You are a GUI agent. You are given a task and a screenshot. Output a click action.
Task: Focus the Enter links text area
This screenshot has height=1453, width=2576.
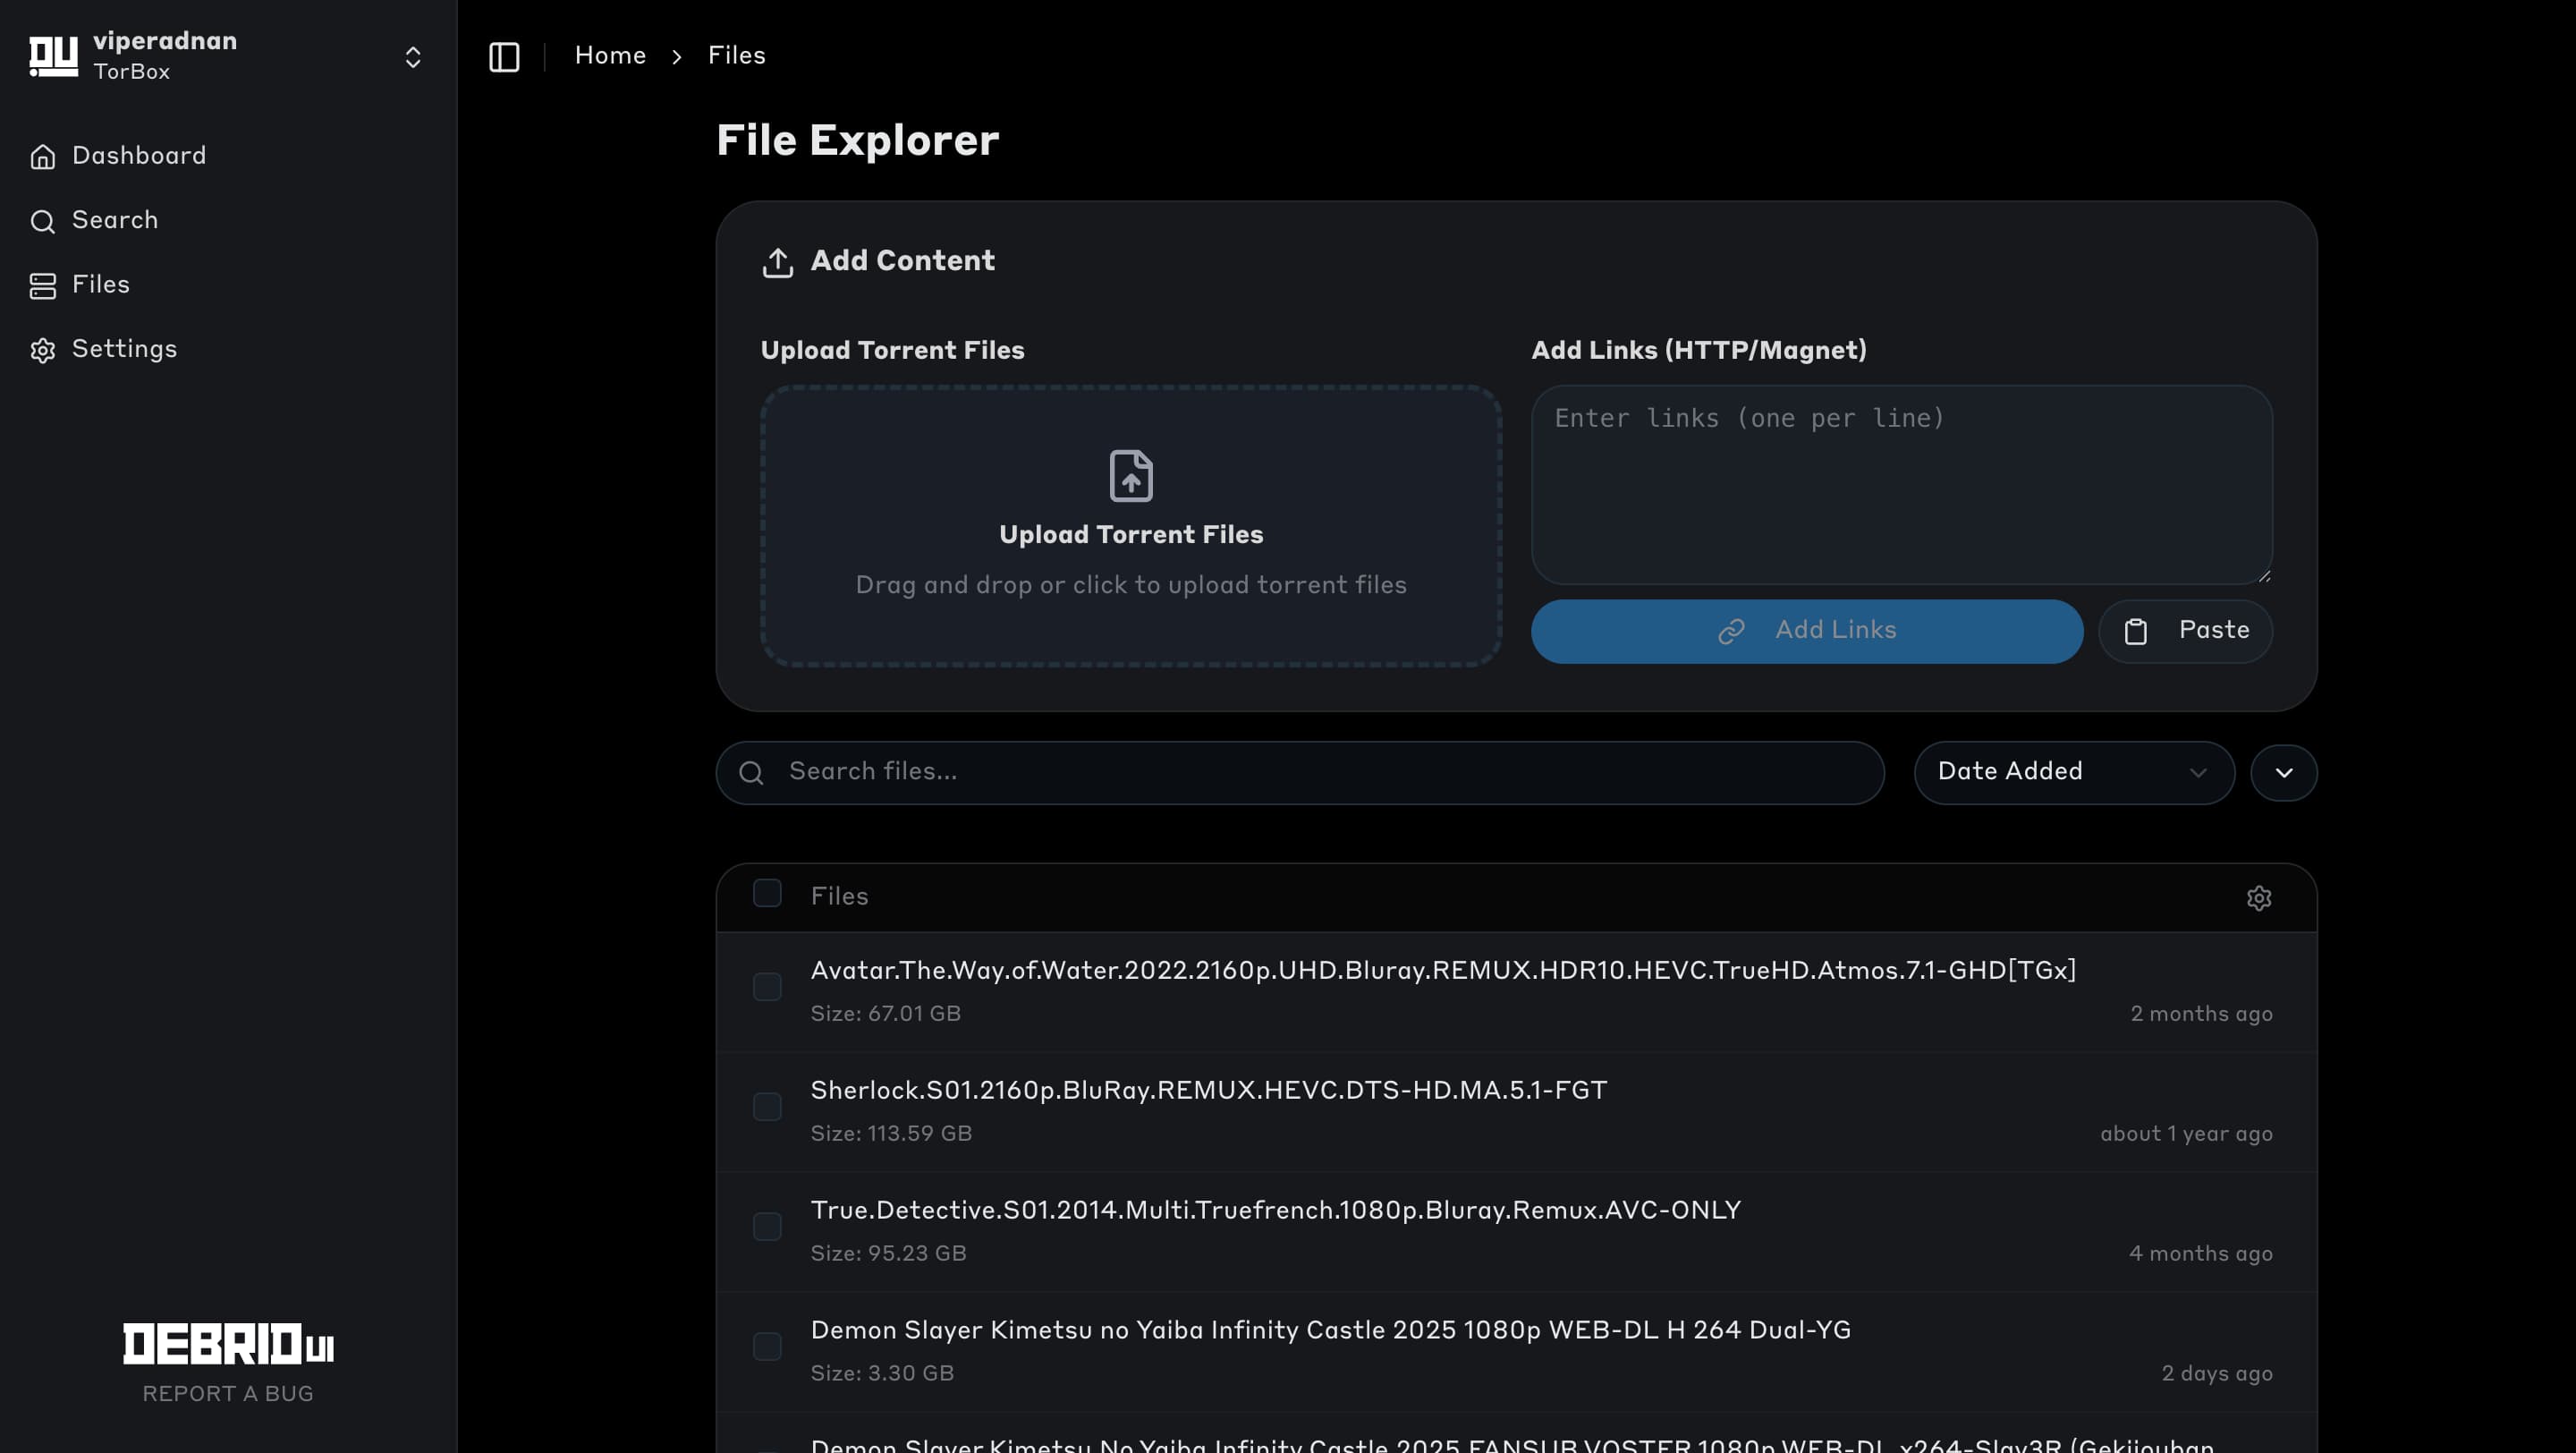coord(1900,485)
